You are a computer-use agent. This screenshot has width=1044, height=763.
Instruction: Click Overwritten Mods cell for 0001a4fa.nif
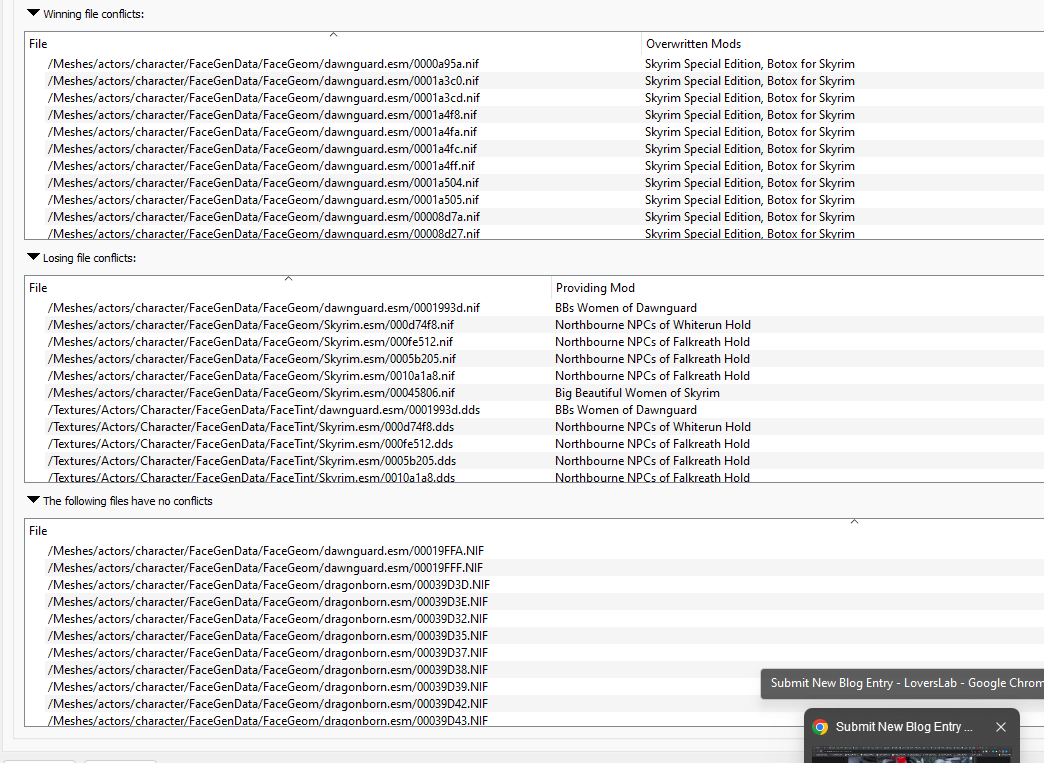[750, 132]
